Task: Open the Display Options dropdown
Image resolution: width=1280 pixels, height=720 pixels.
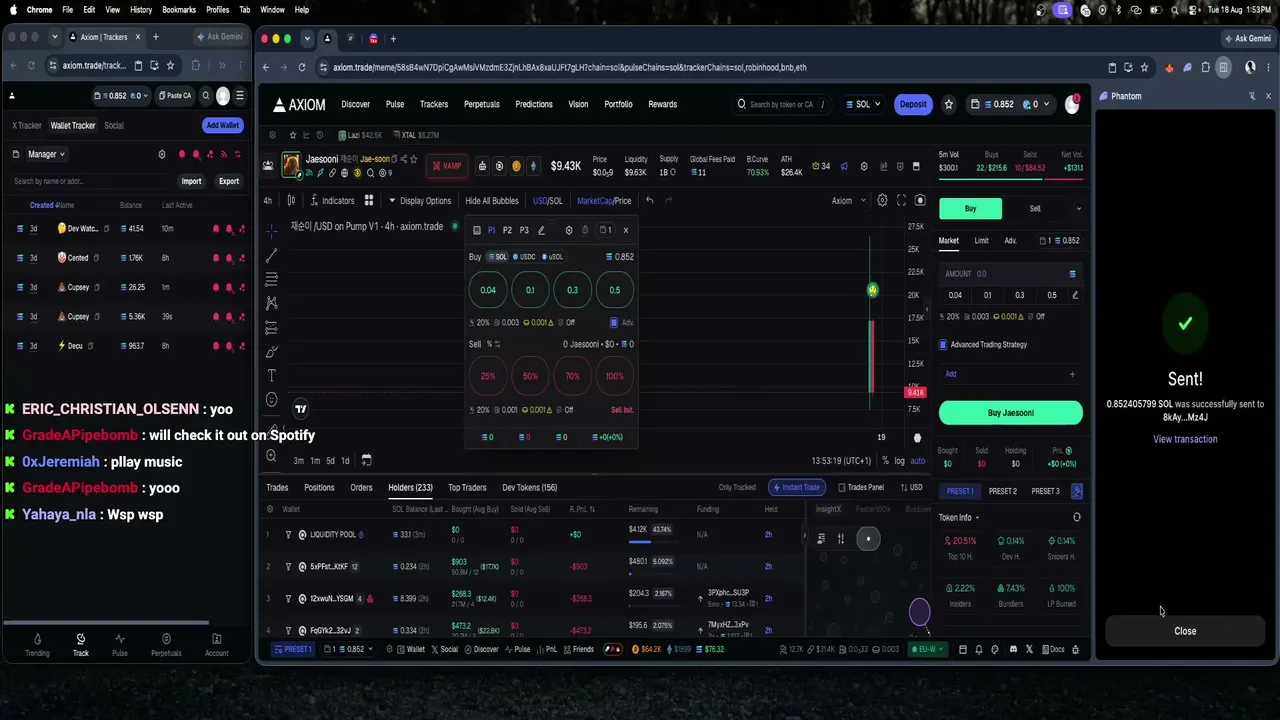Action: (x=420, y=201)
